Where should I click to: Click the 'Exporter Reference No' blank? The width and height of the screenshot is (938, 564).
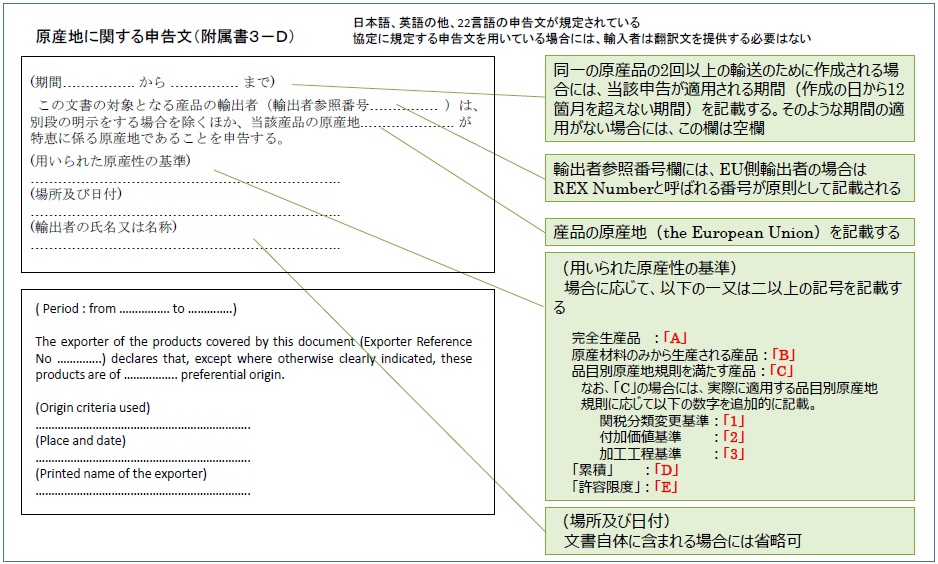[x=81, y=358]
